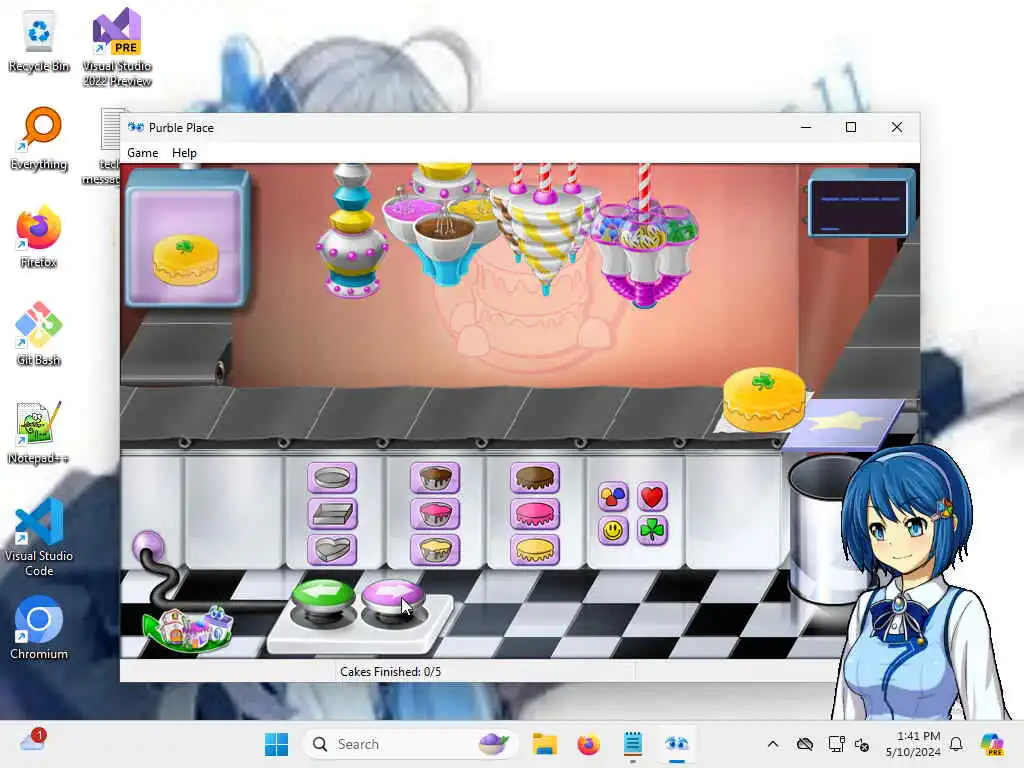Click the Cakes Finished: 0/5 status text
The image size is (1024, 768).
tap(391, 671)
